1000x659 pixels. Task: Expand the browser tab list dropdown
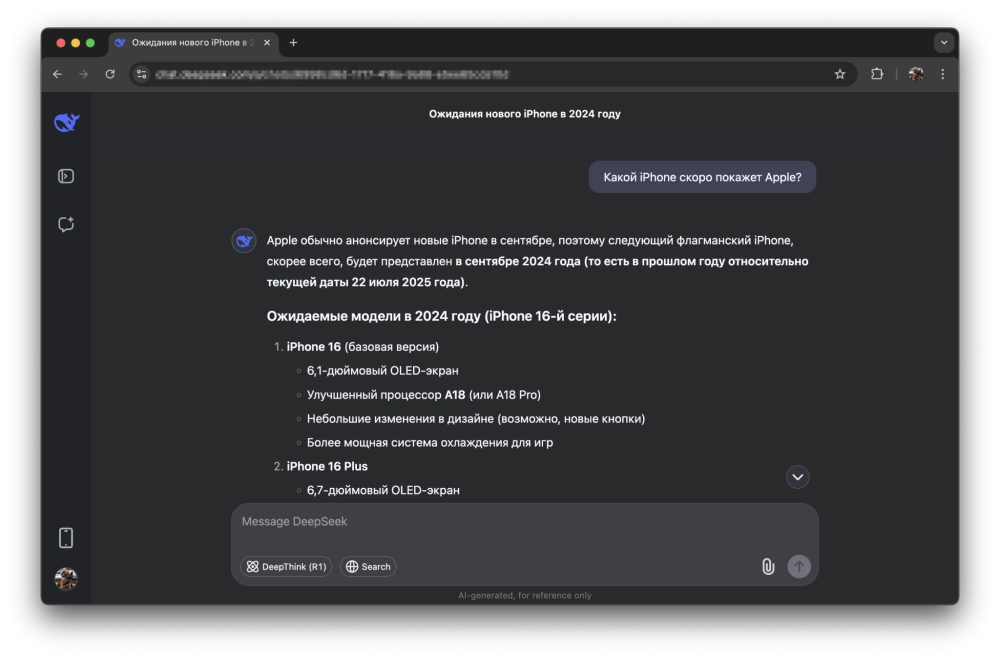[x=944, y=43]
